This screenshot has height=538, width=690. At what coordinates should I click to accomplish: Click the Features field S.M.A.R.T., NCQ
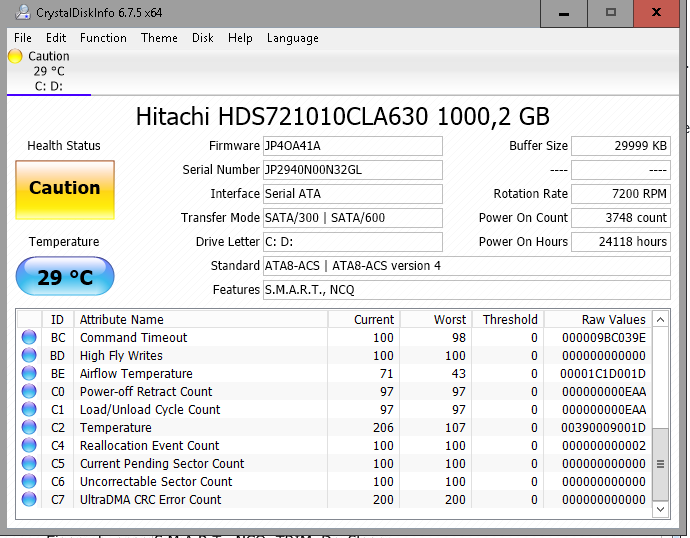467,290
